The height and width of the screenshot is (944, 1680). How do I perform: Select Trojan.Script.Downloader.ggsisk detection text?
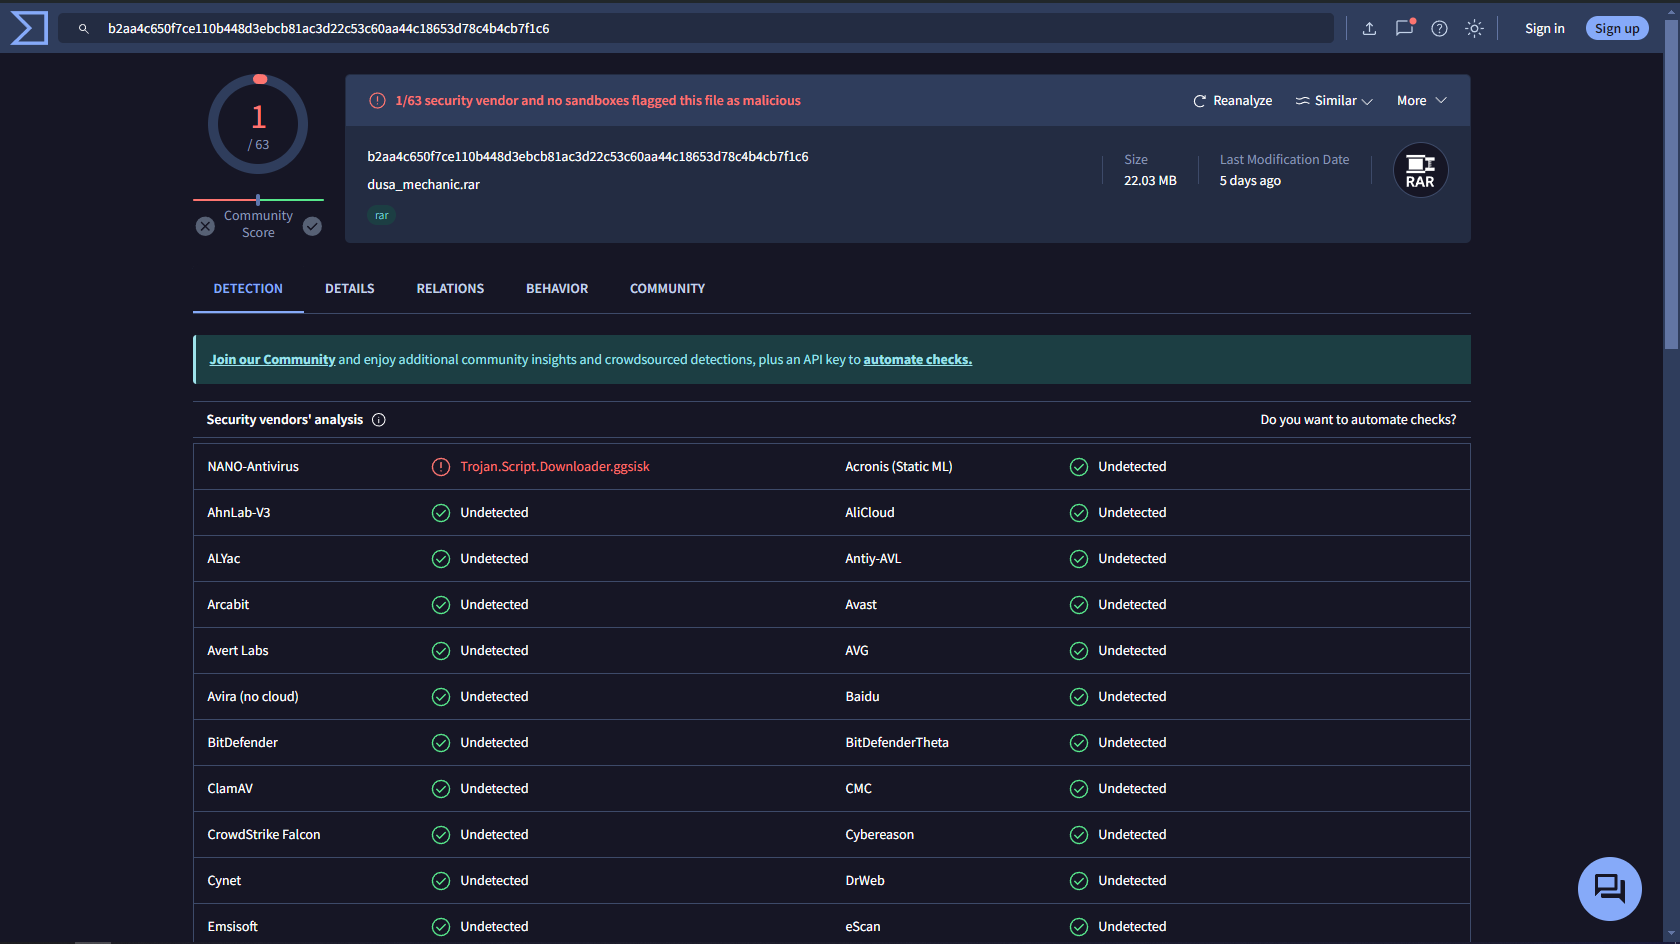[555, 467]
